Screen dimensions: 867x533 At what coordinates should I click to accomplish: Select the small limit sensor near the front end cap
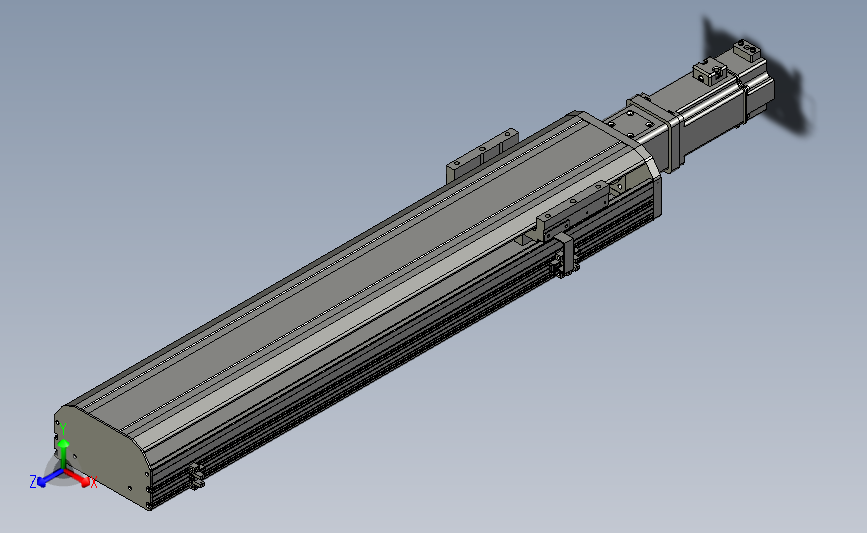pyautogui.click(x=197, y=477)
